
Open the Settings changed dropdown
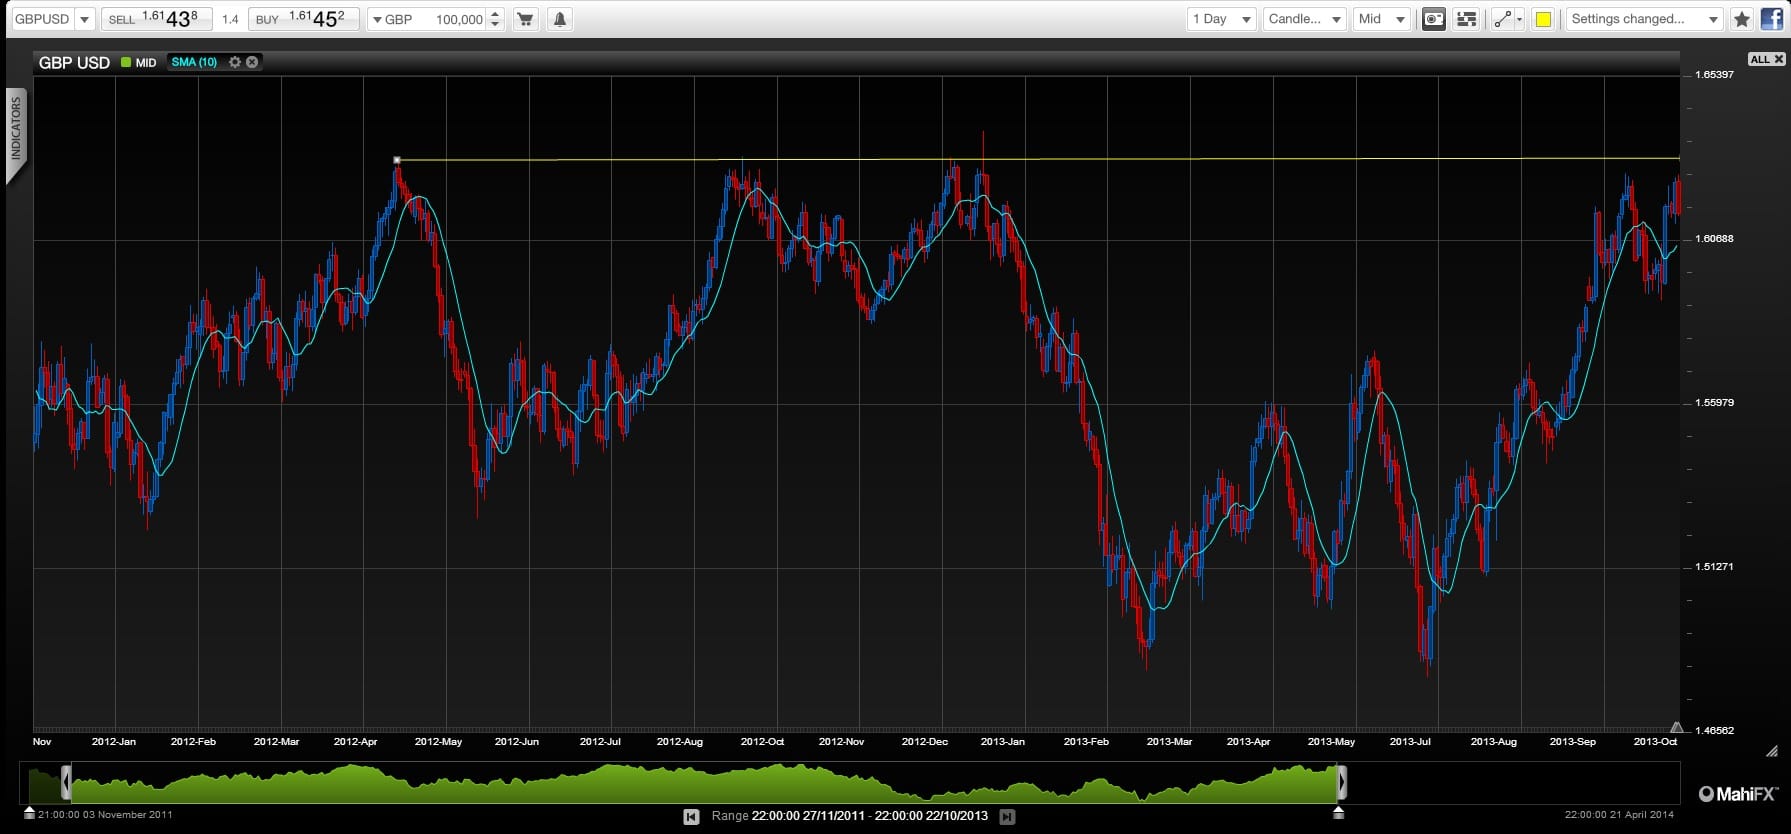1643,19
